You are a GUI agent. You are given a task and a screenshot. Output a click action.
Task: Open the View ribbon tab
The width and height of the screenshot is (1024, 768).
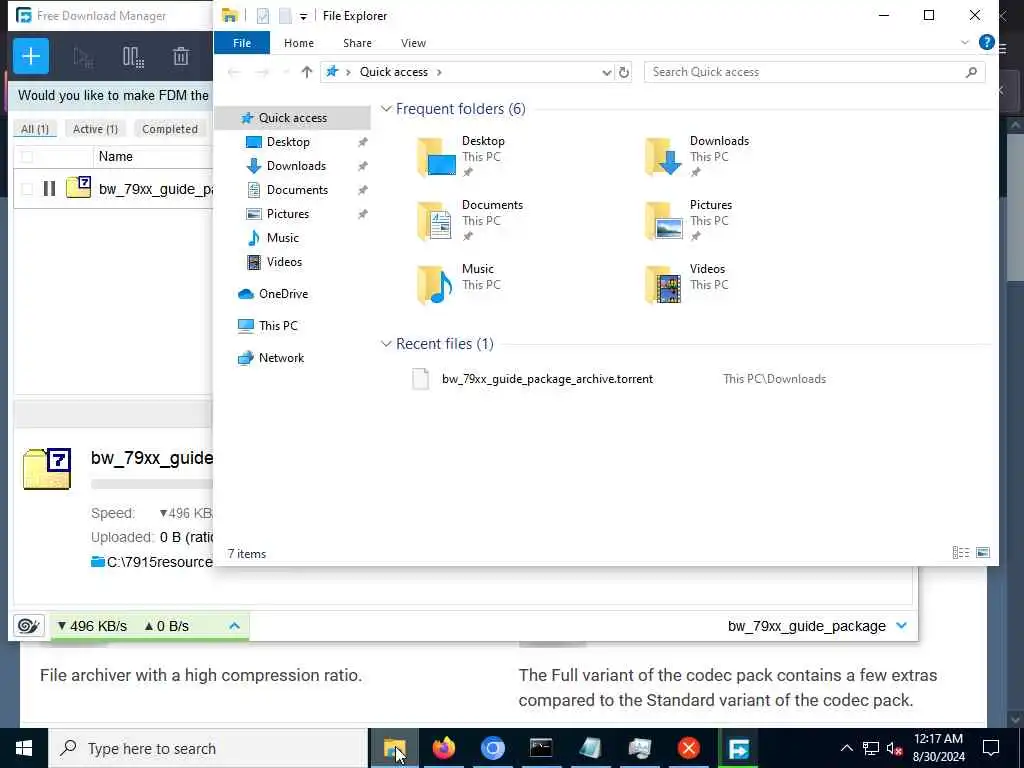click(x=413, y=43)
